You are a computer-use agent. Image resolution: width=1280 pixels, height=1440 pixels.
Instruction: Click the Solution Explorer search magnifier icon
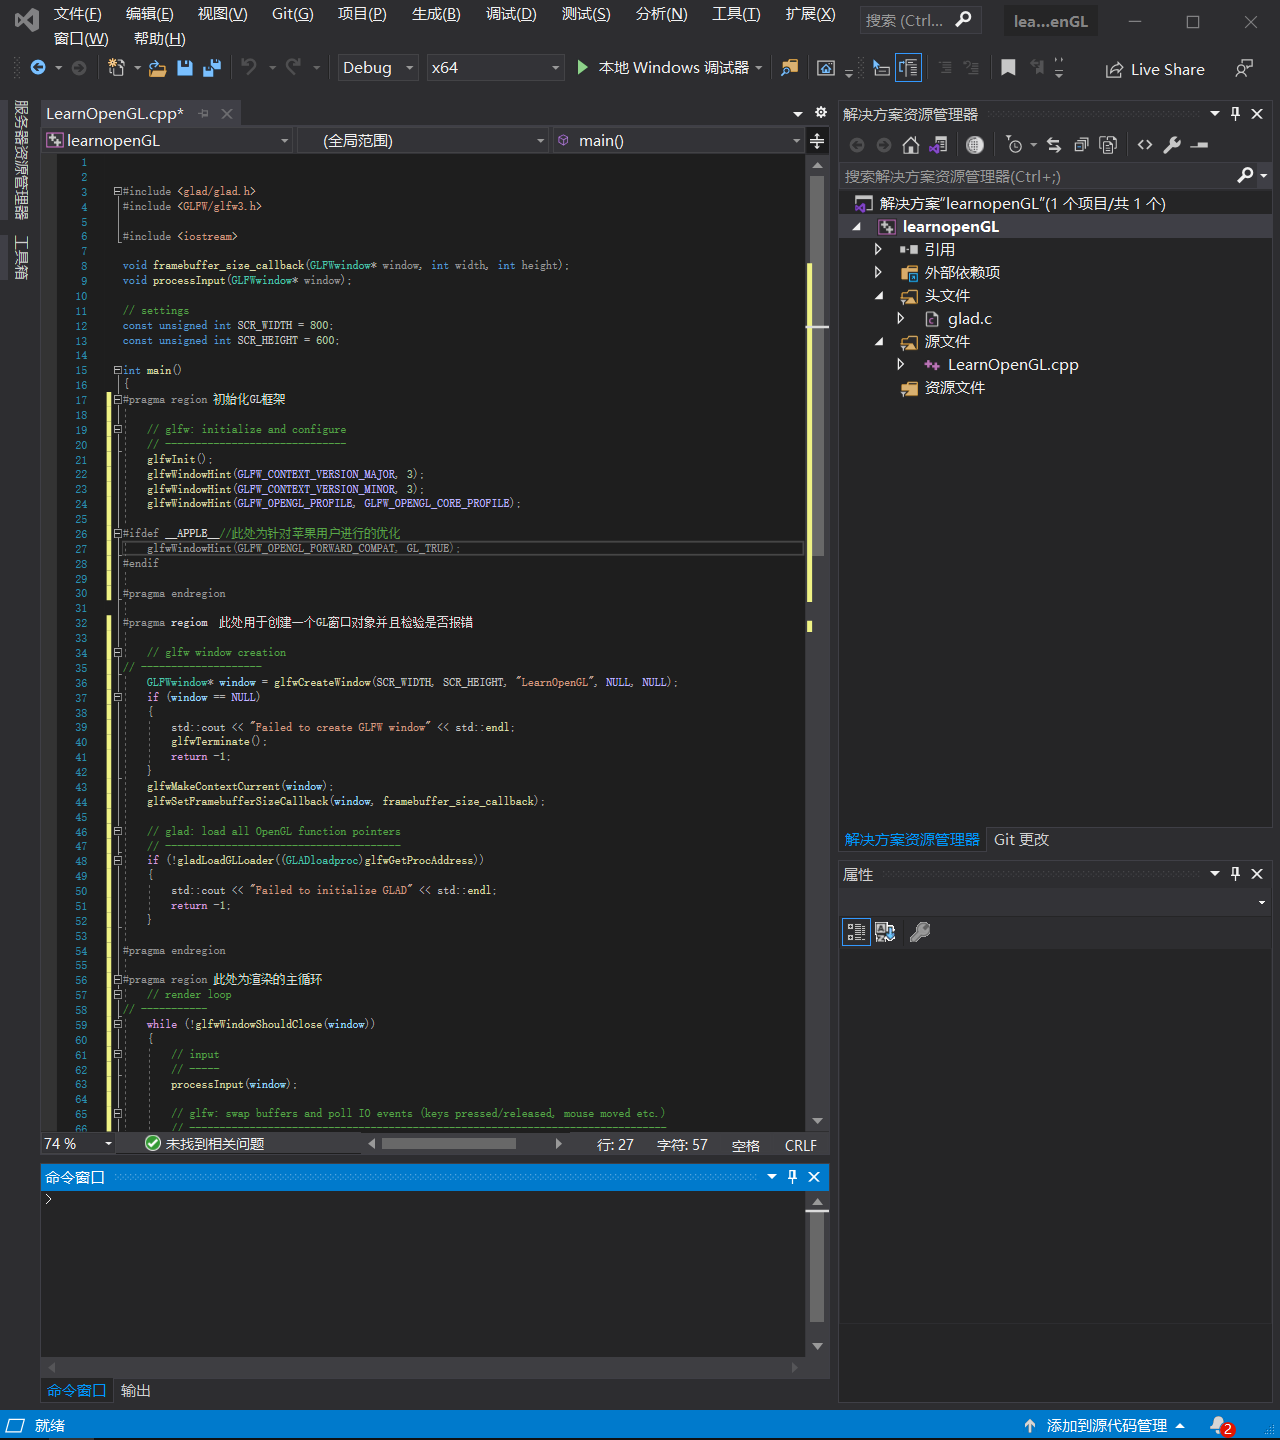pyautogui.click(x=1245, y=176)
